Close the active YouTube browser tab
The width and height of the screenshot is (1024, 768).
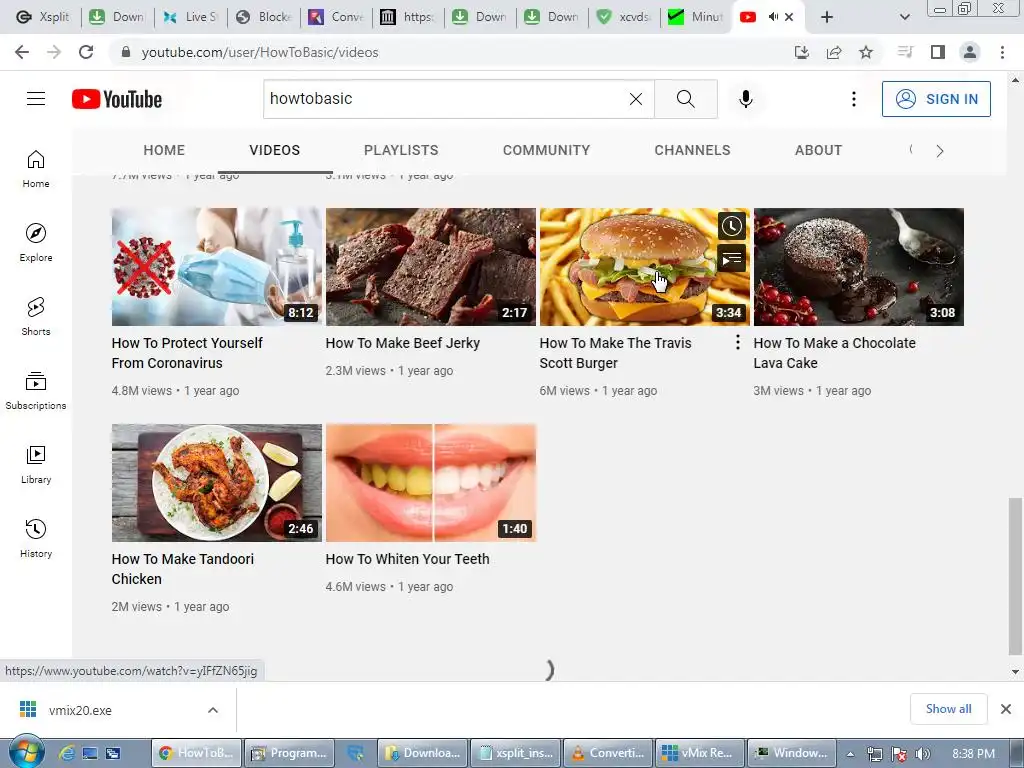pyautogui.click(x=789, y=17)
